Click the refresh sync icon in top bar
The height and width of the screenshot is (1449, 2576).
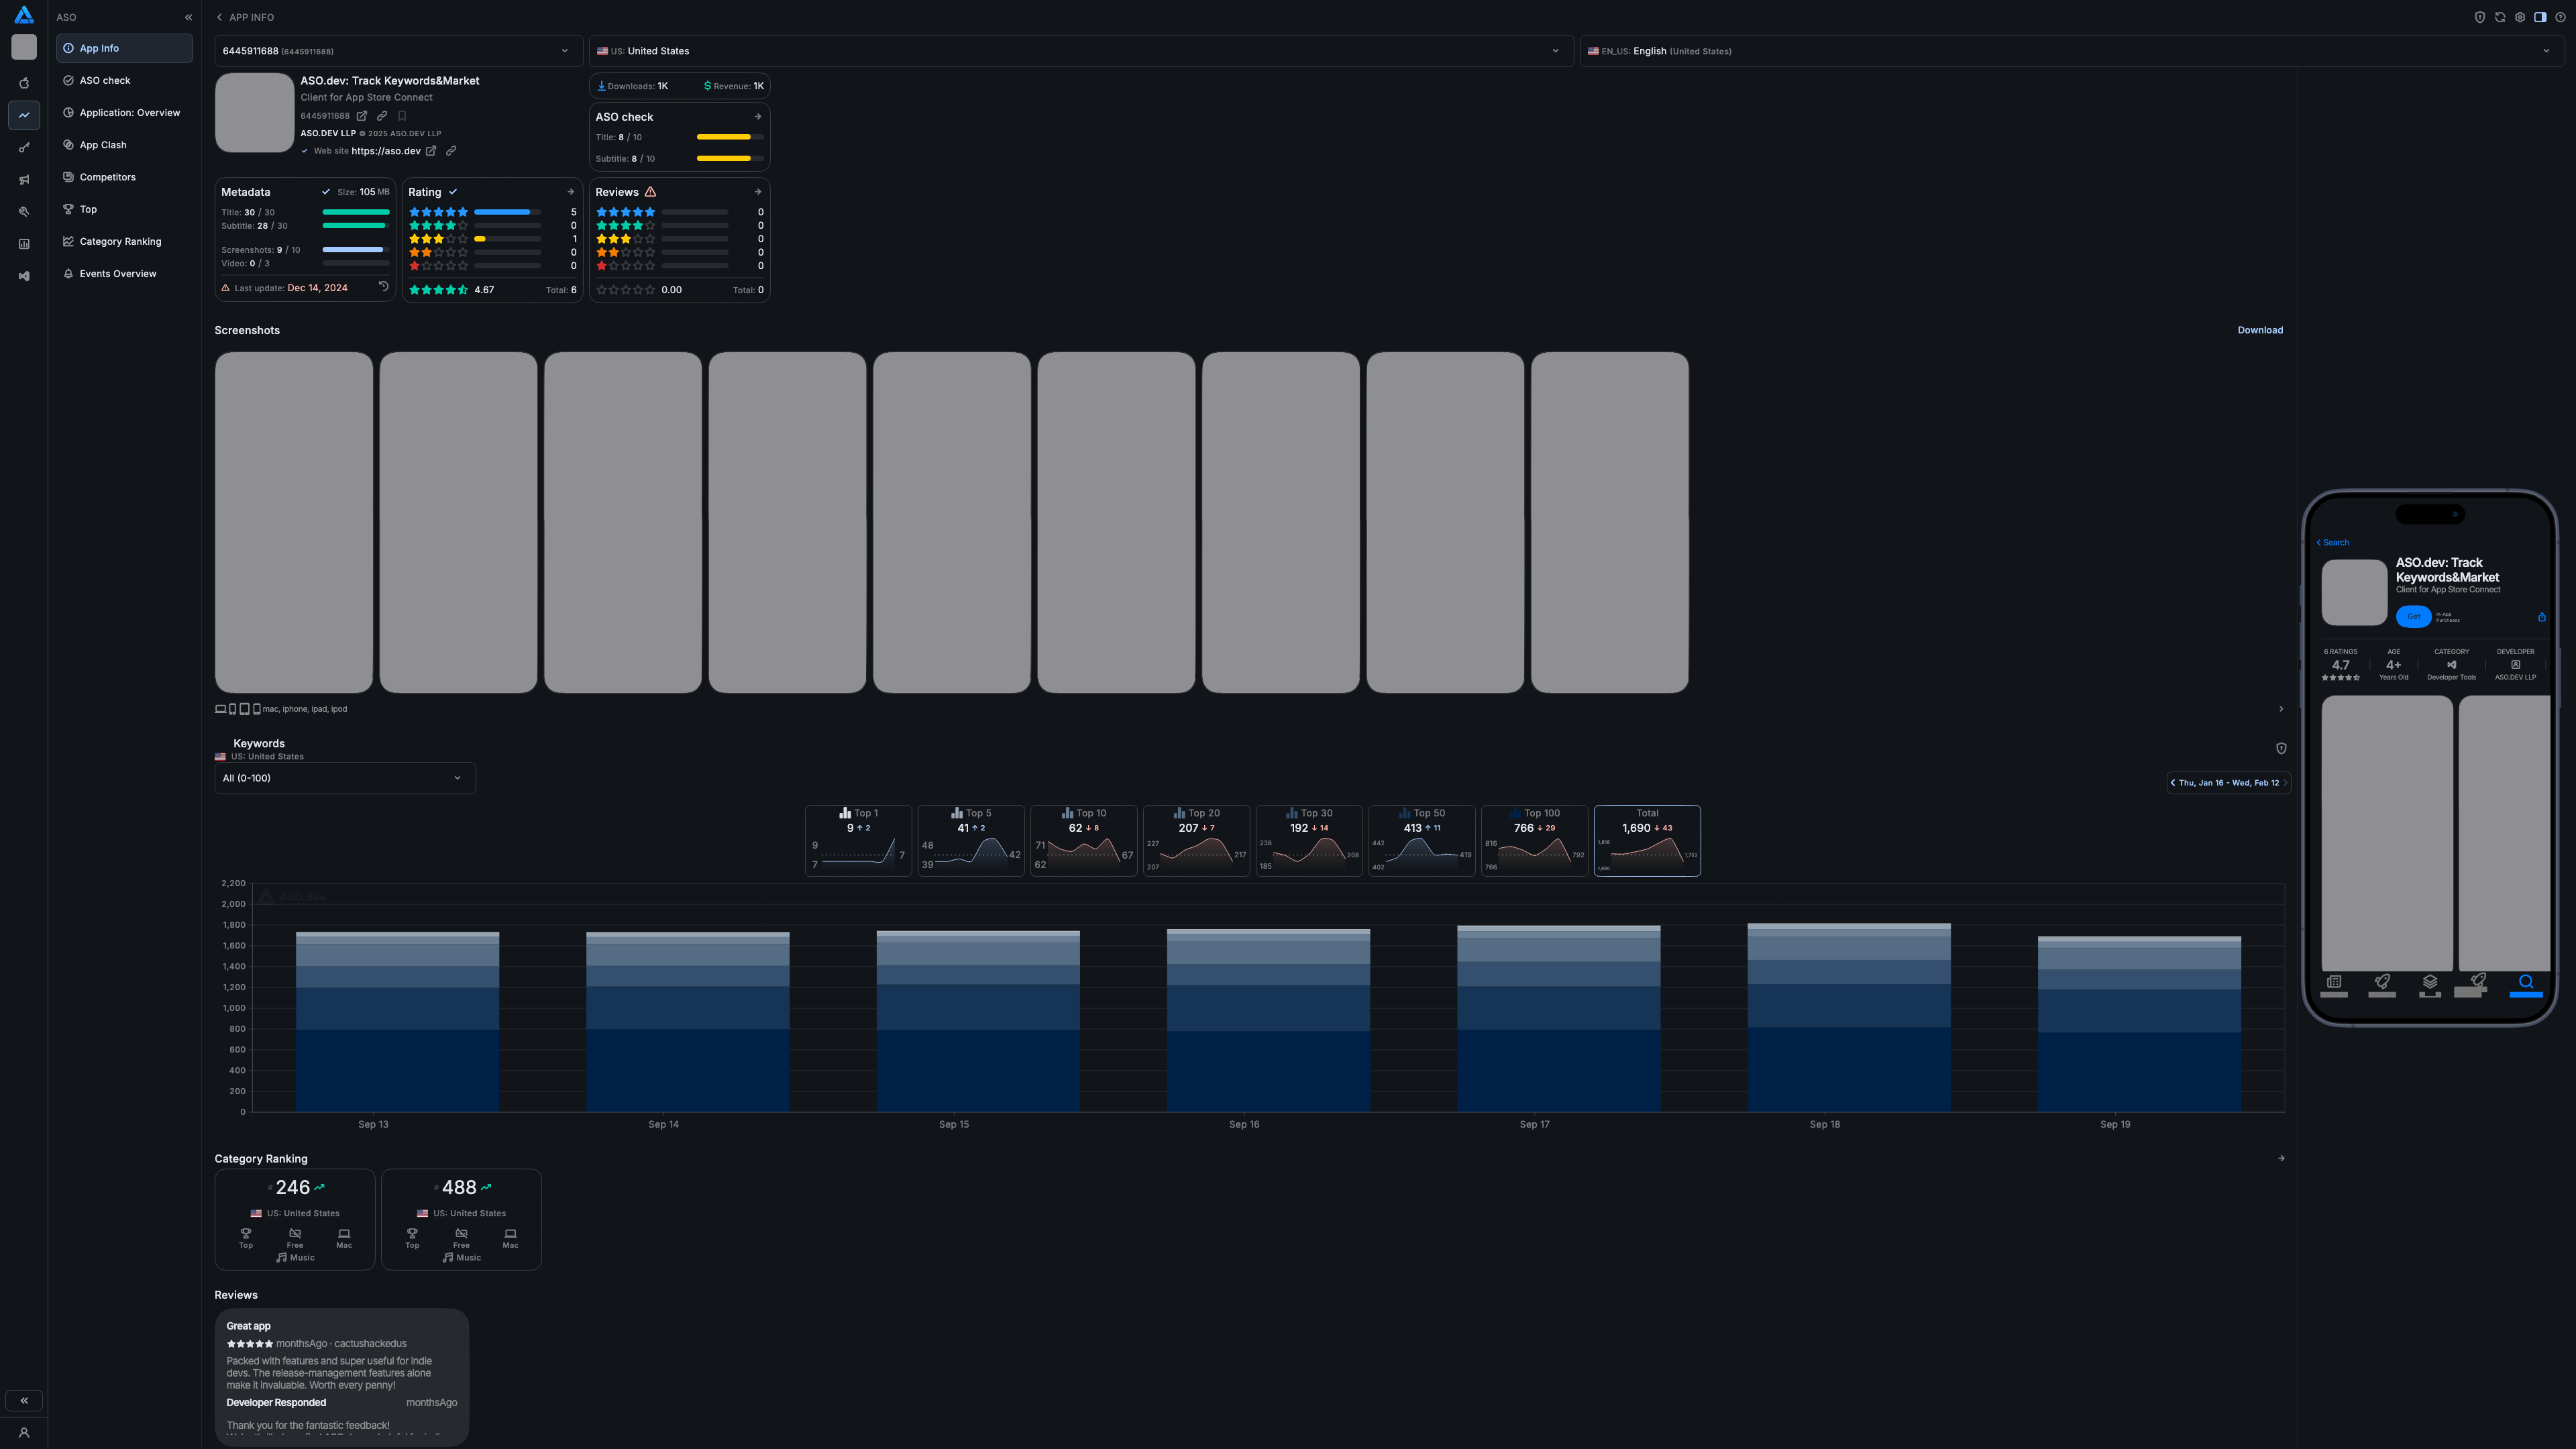[x=2500, y=17]
